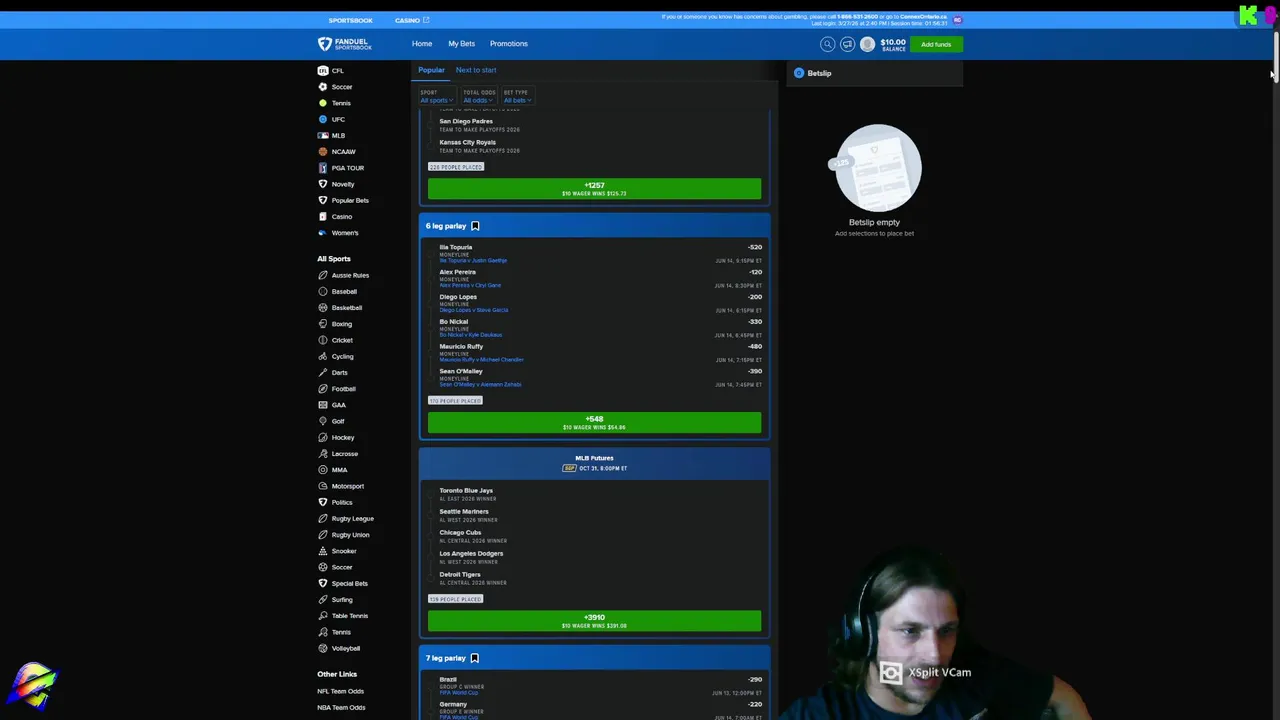Expand the Bet Type All bets dropdown

517,97
